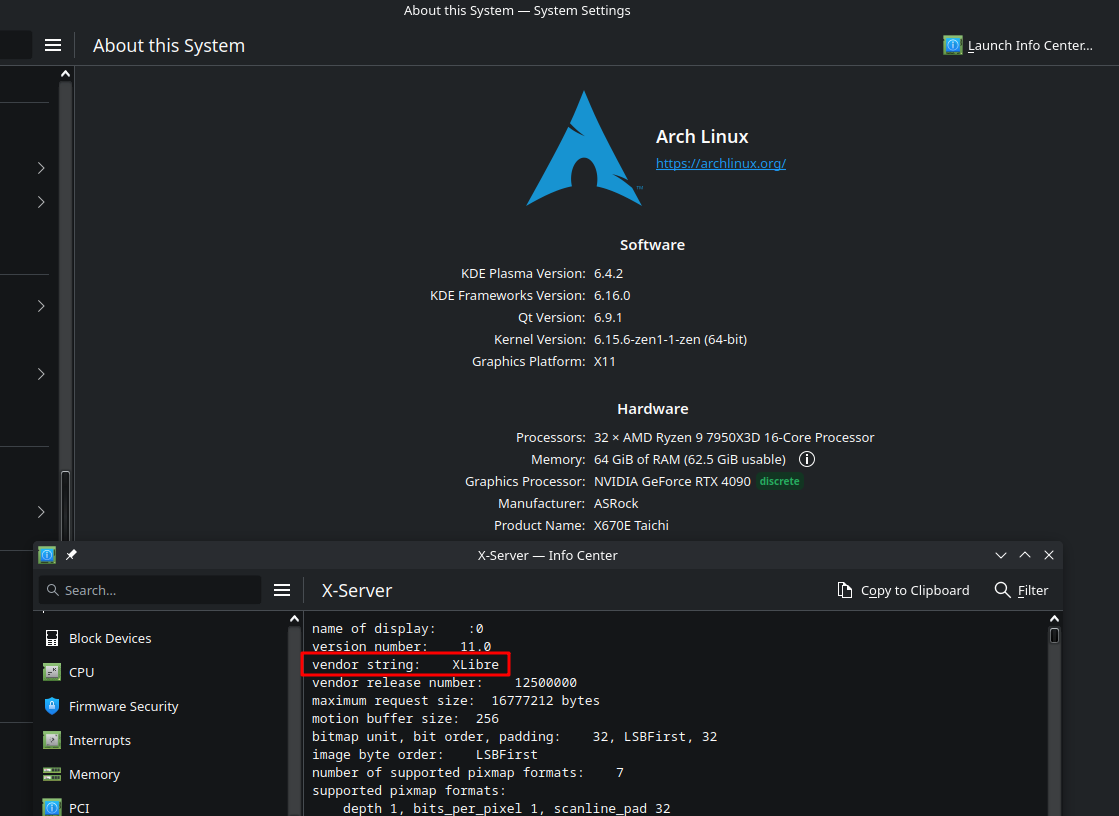Click the Processors value text
The image size is (1119, 816).
(734, 438)
